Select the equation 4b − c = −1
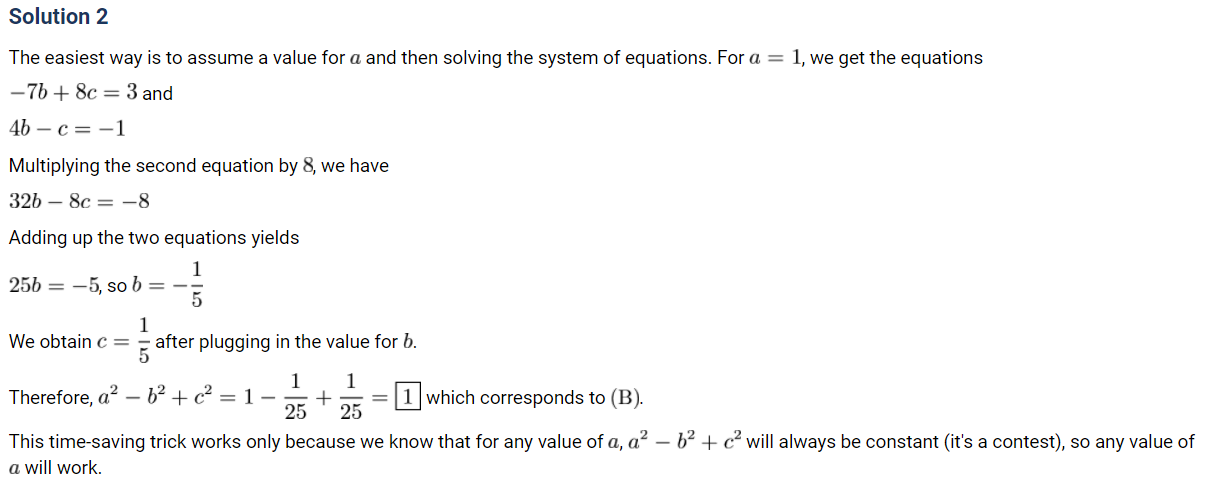 click(67, 129)
